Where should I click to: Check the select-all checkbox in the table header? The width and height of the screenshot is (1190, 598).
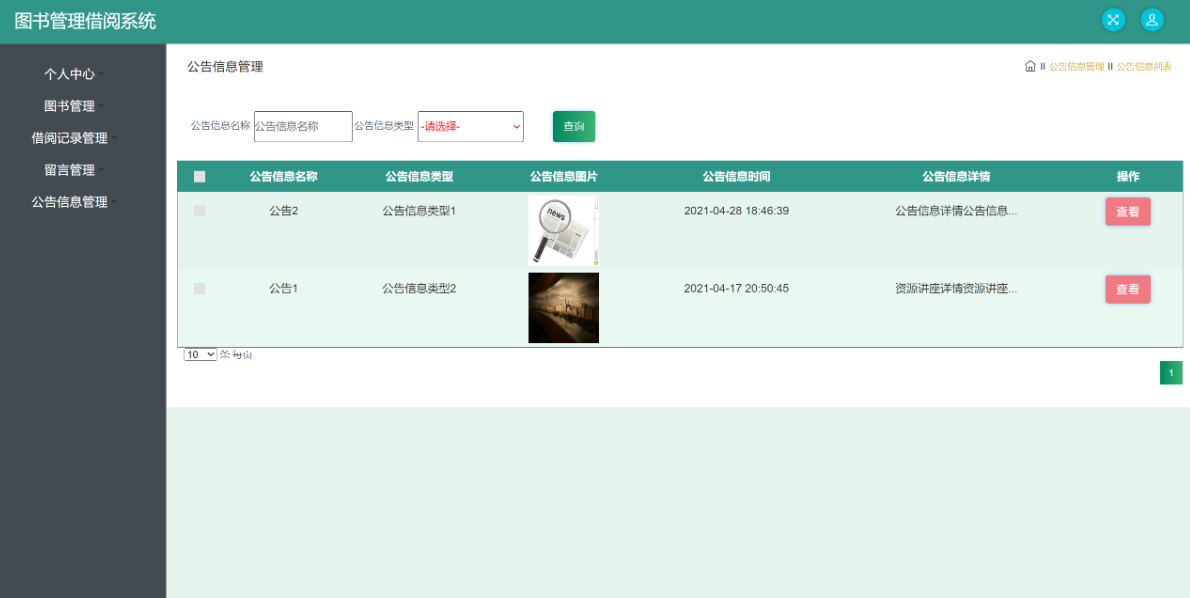click(199, 175)
